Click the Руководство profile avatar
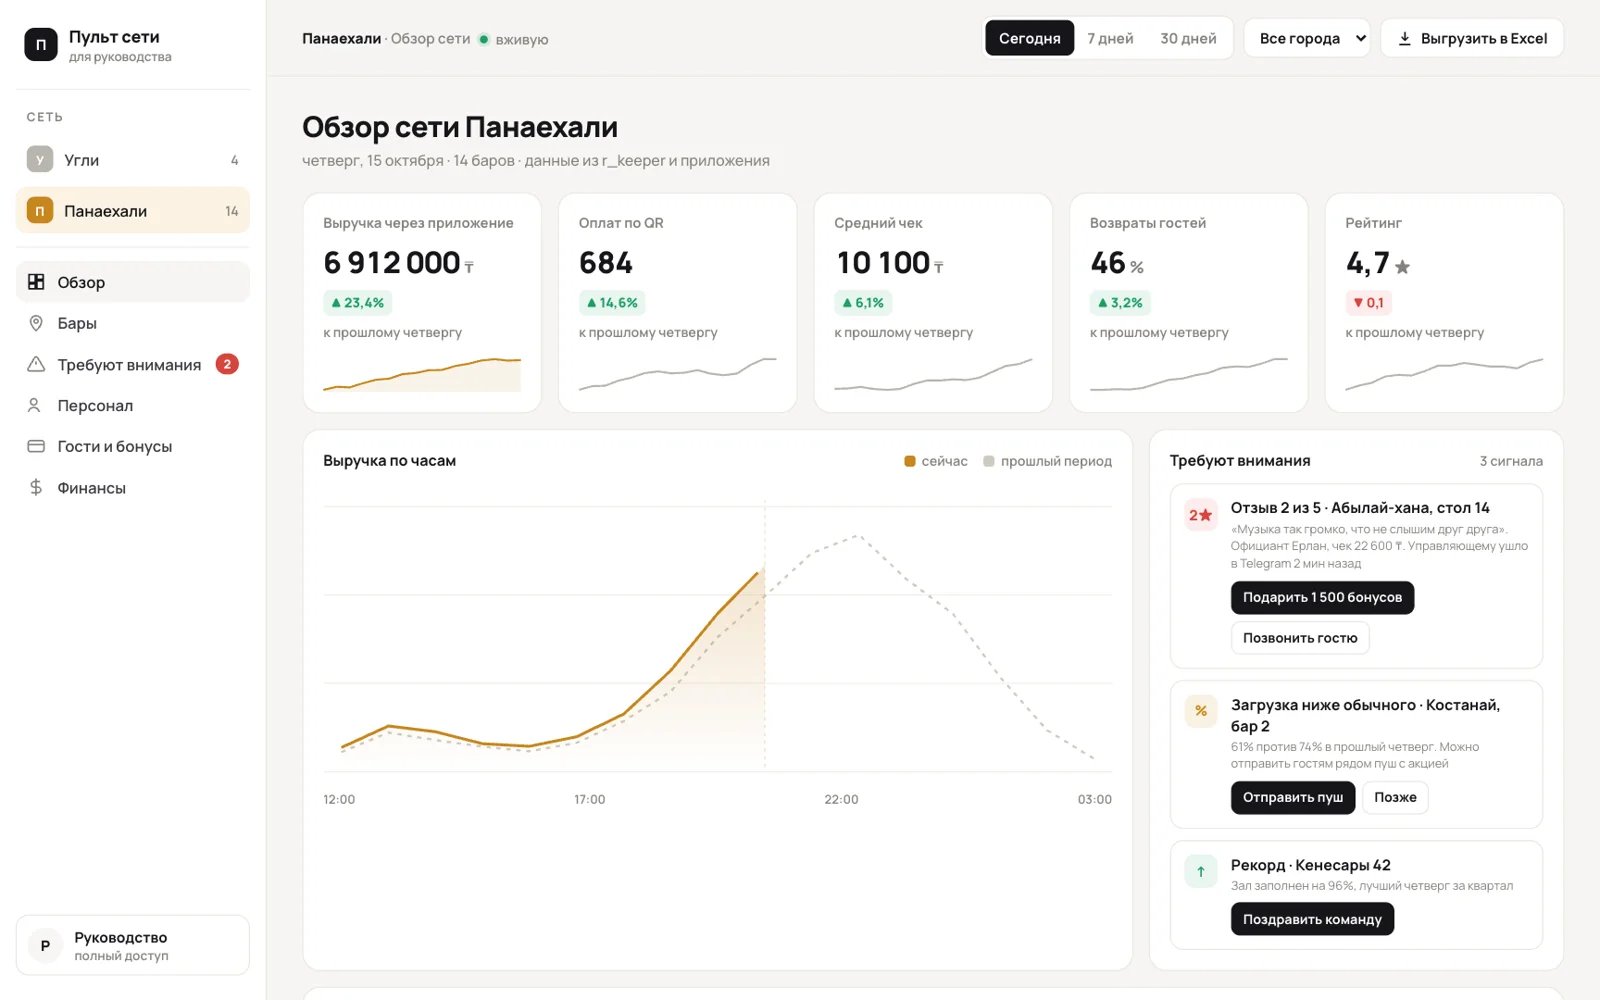Viewport: 1600px width, 1000px height. pos(45,945)
